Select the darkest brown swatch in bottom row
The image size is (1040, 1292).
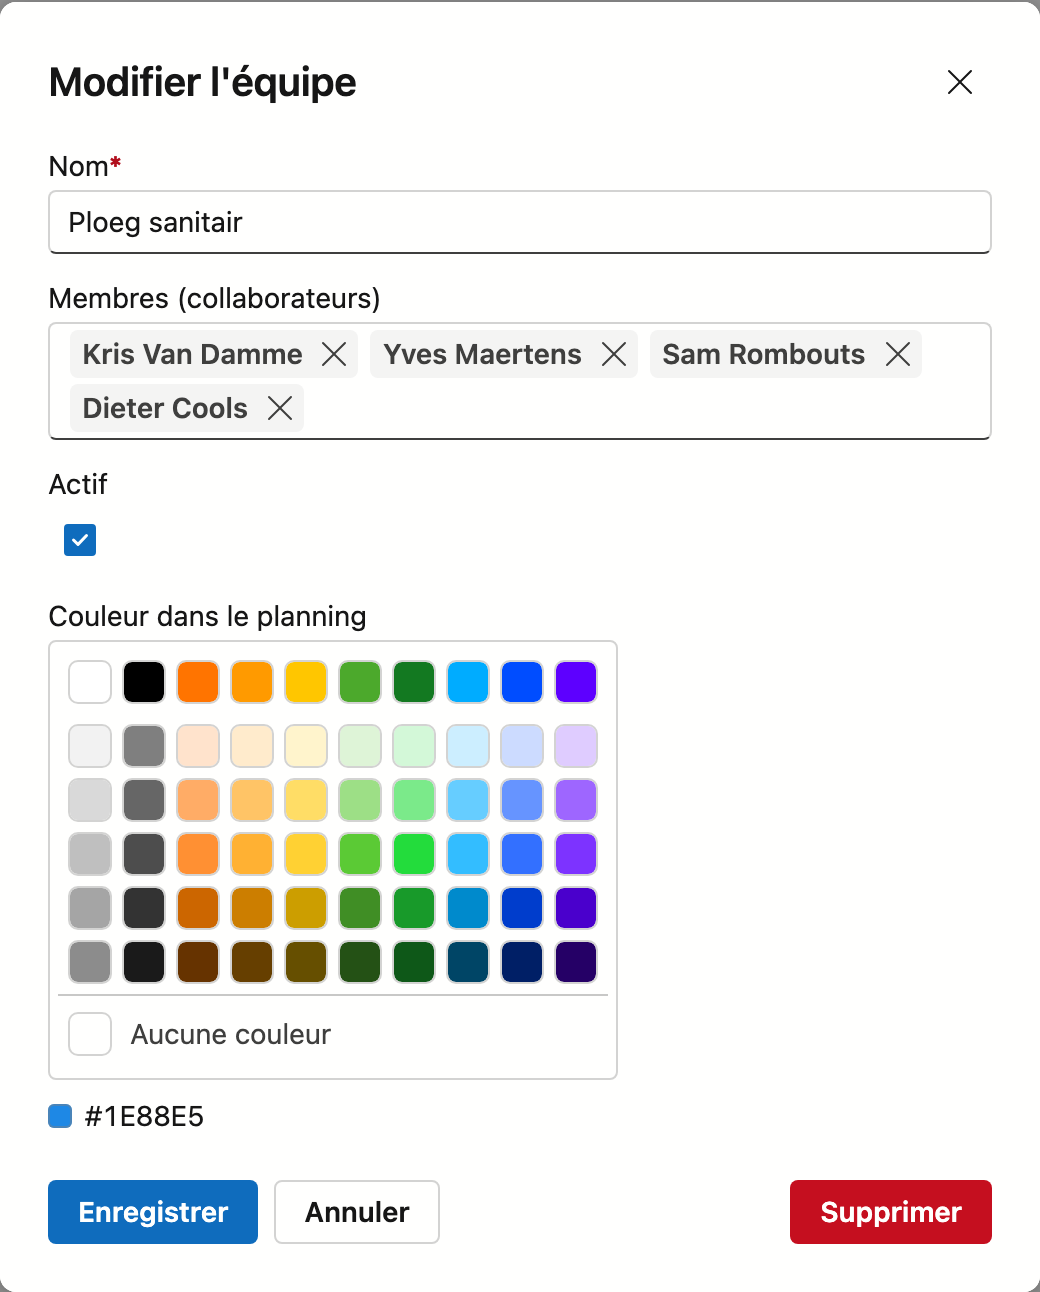pyautogui.click(x=198, y=962)
